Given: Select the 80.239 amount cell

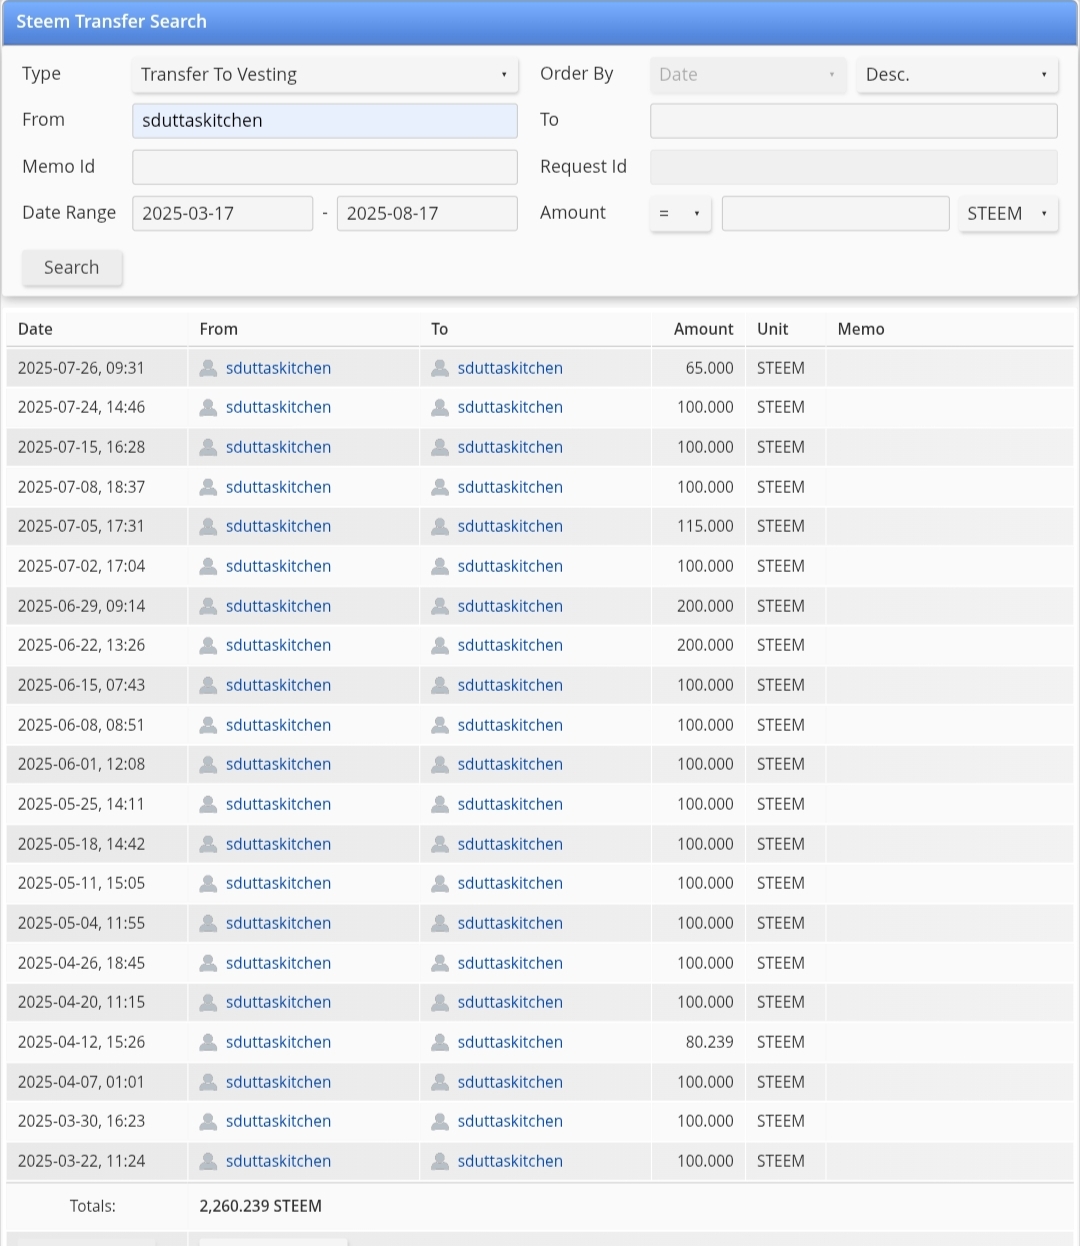Looking at the screenshot, I should coord(709,1042).
